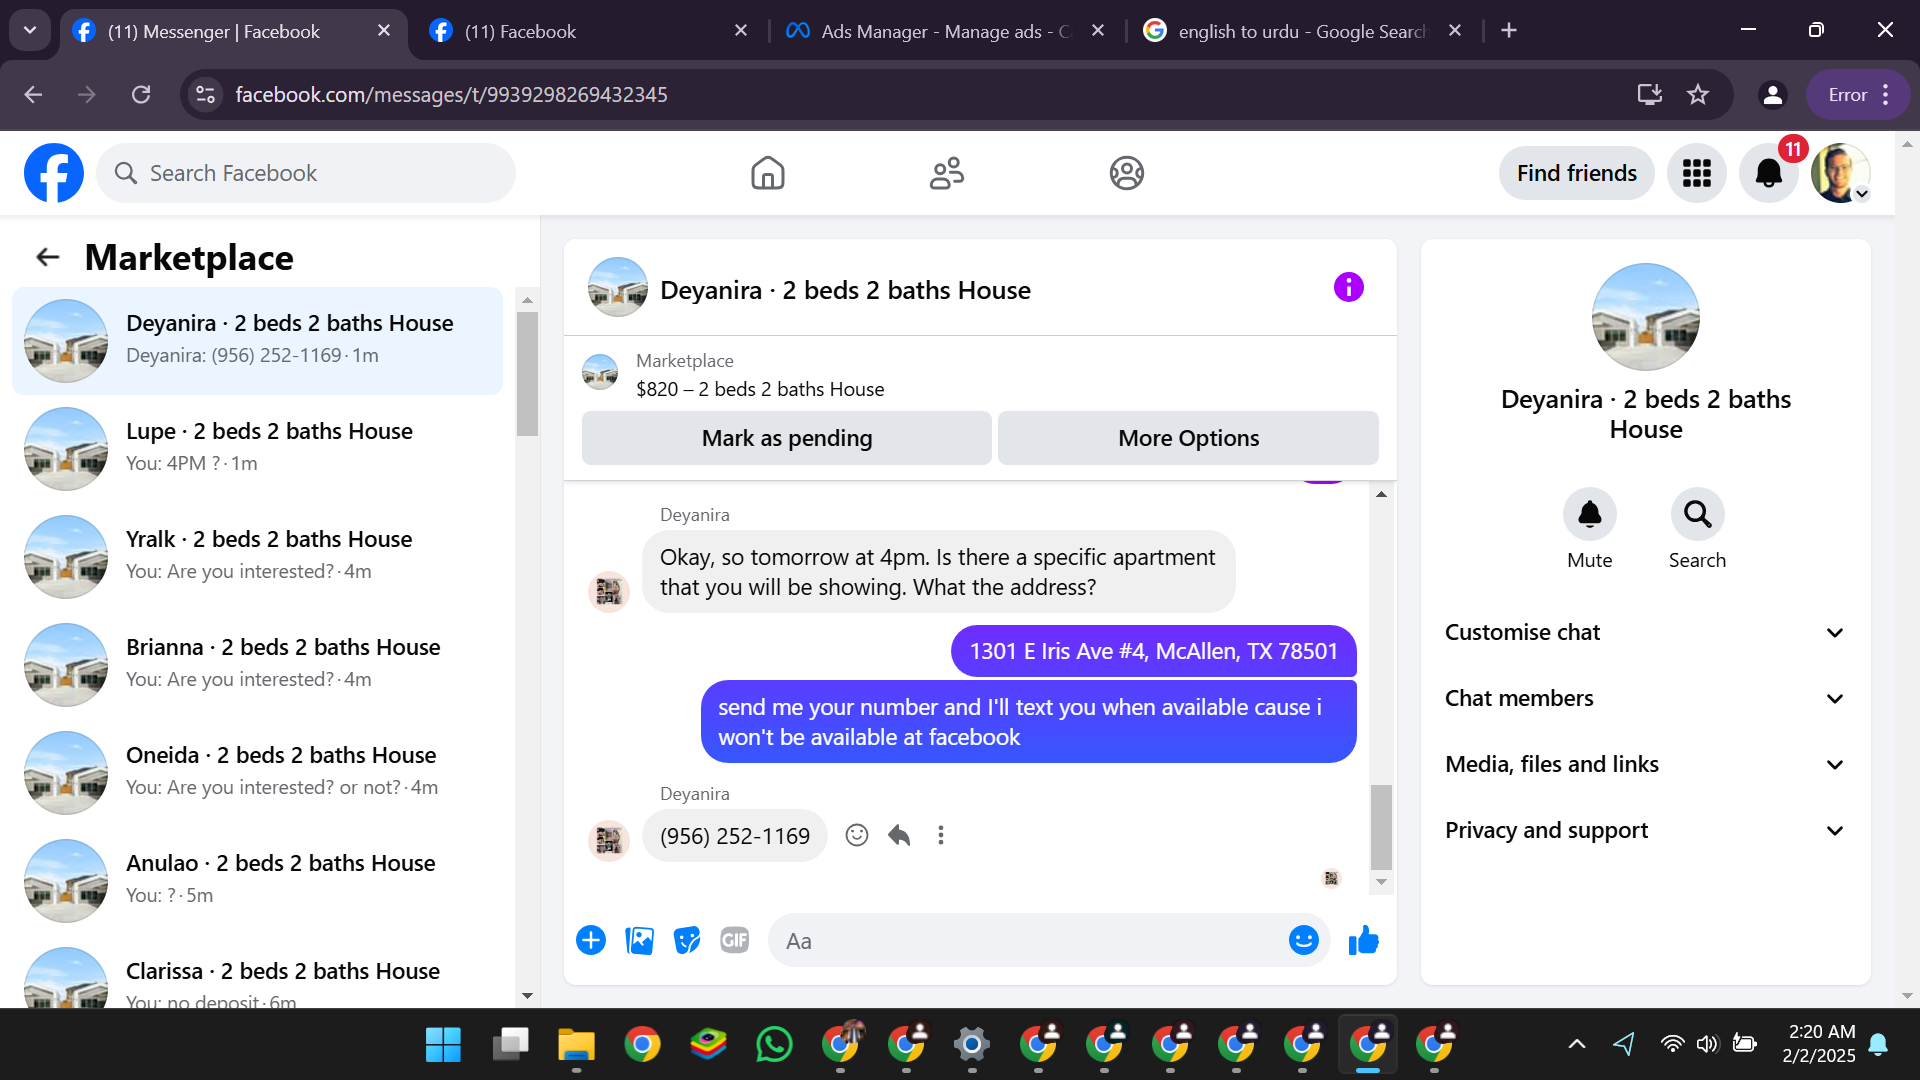React to the (956) 252-1169 message
The image size is (1920, 1080).
tap(857, 836)
